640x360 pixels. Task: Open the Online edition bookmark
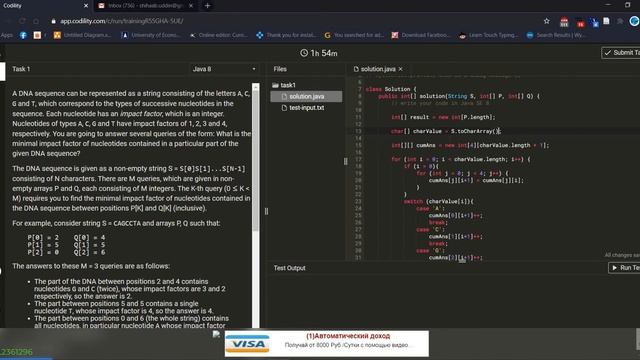(x=219, y=36)
